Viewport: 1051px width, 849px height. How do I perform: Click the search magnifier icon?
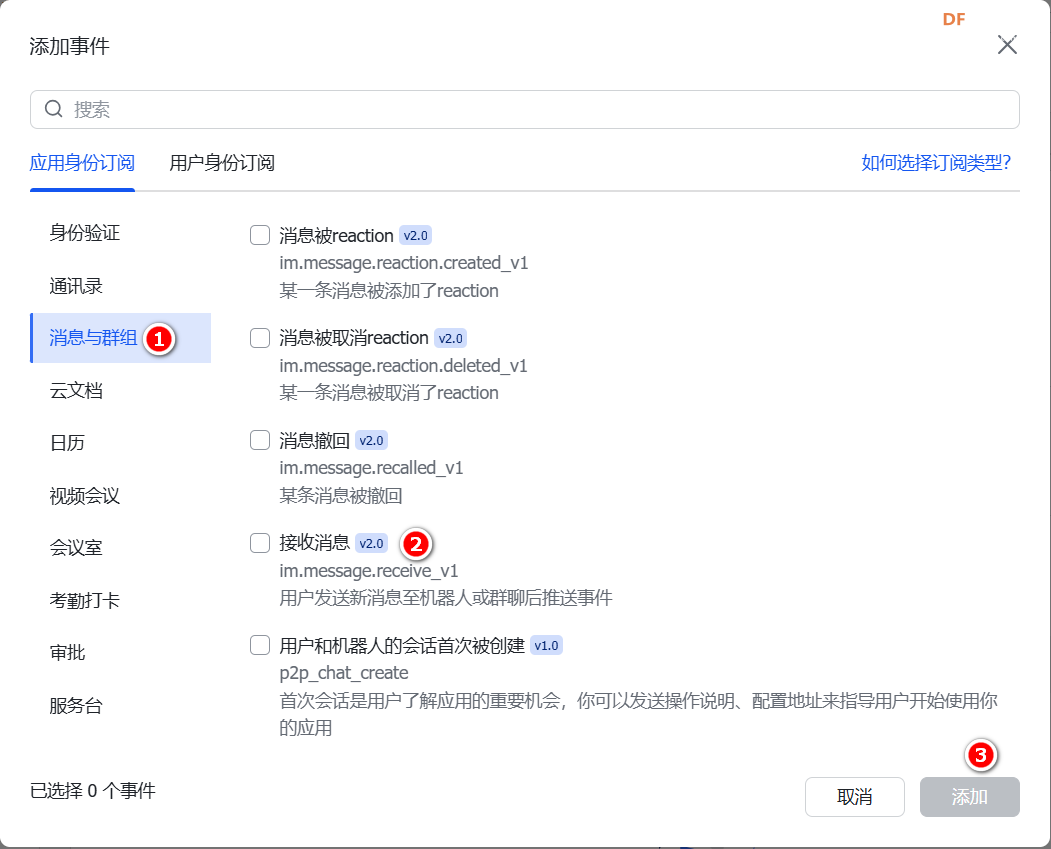54,109
